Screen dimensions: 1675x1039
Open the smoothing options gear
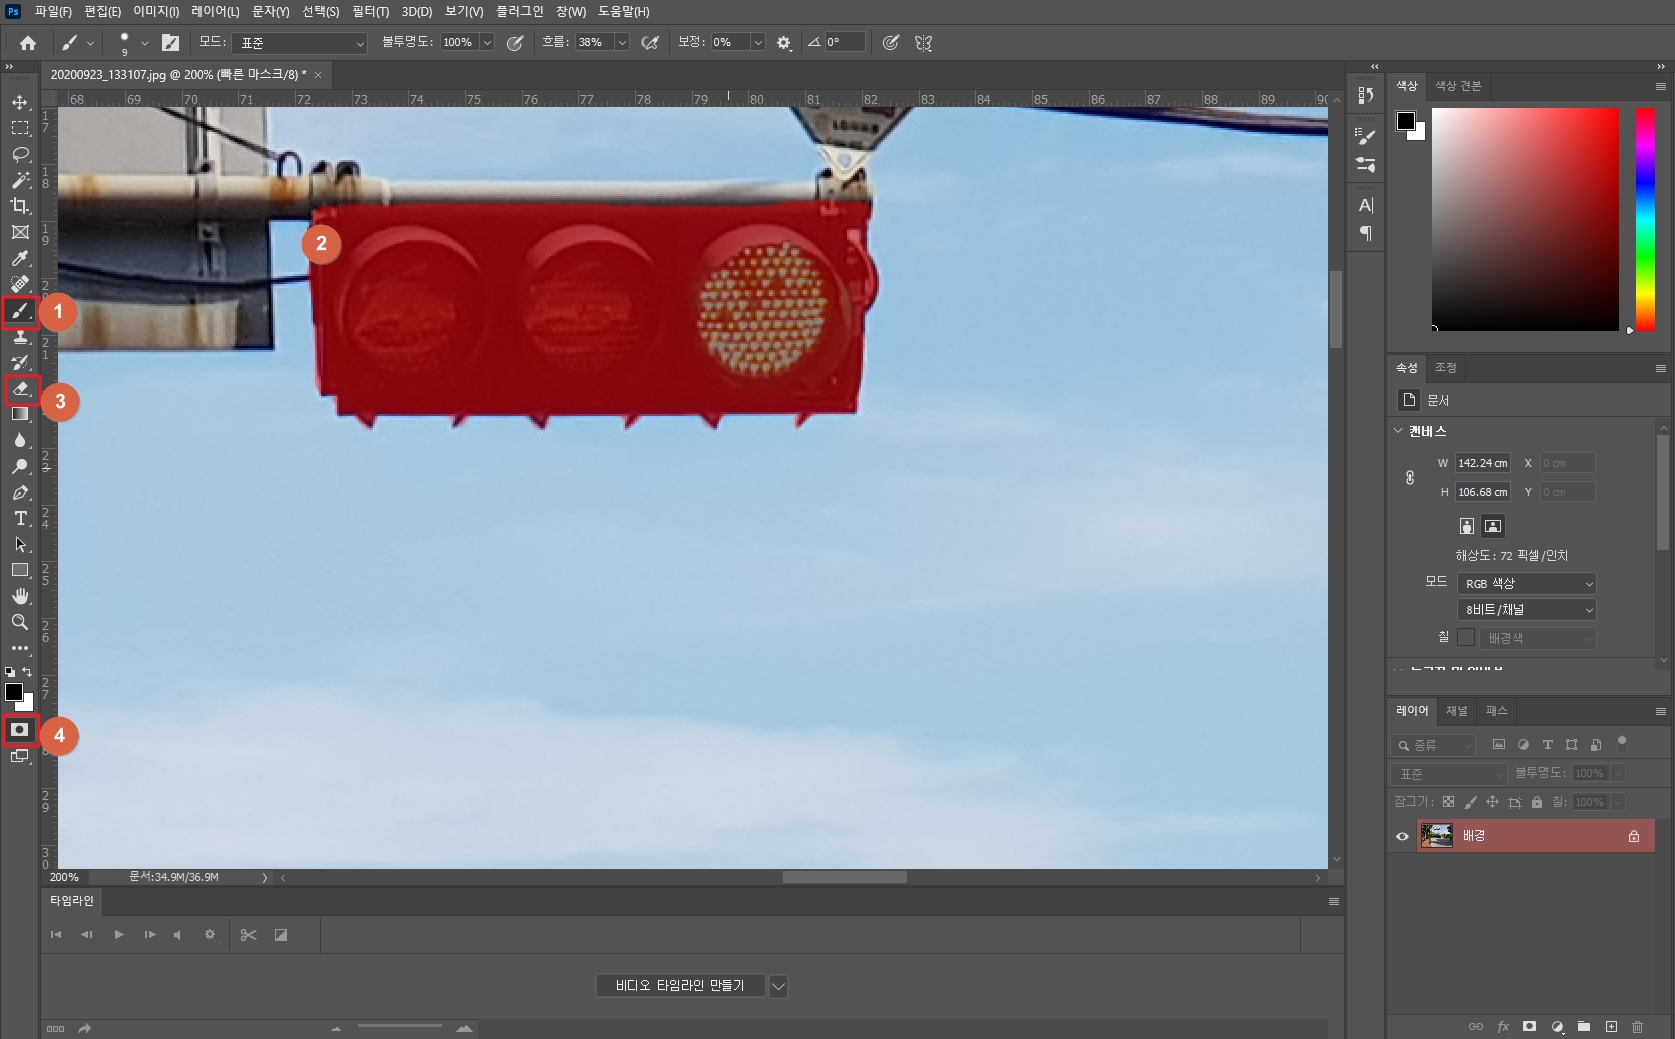(784, 43)
